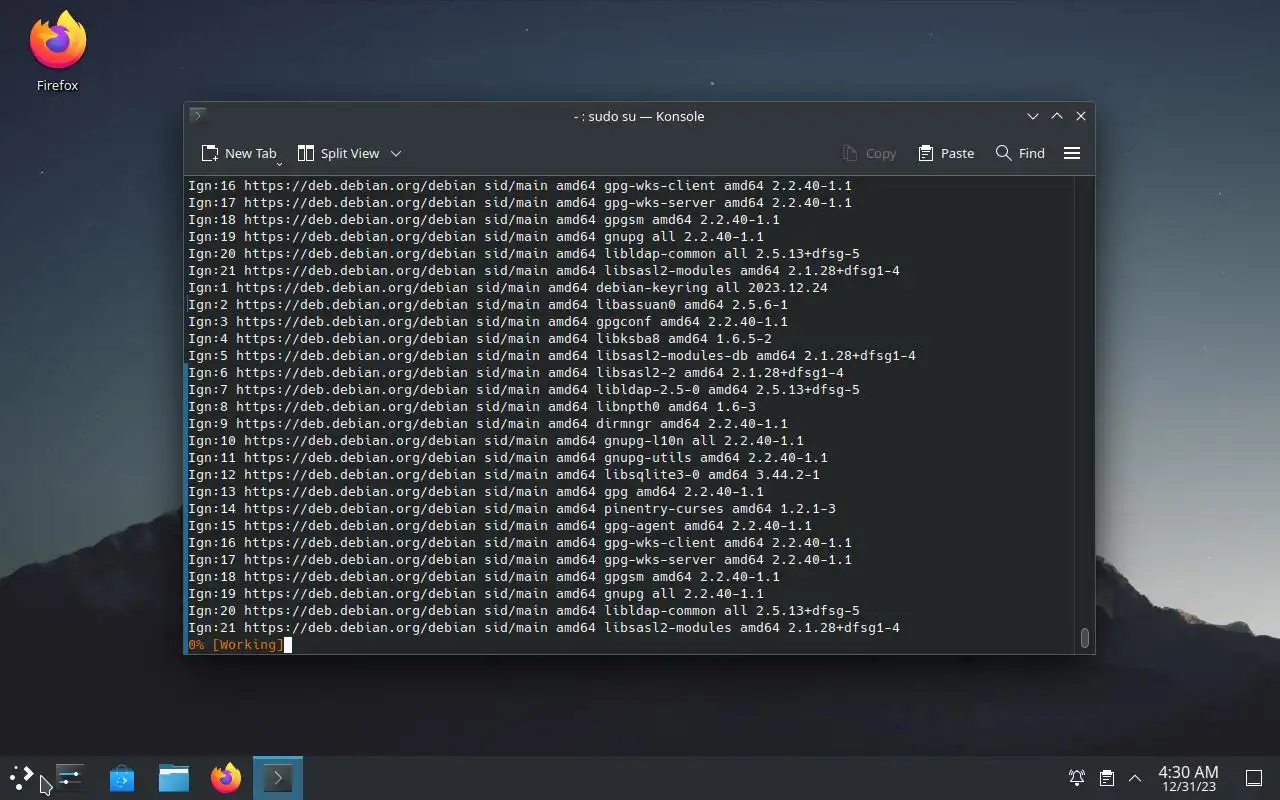1280x800 pixels.
Task: Click the line with libsasl2-modules-db amd64
Action: click(552, 356)
